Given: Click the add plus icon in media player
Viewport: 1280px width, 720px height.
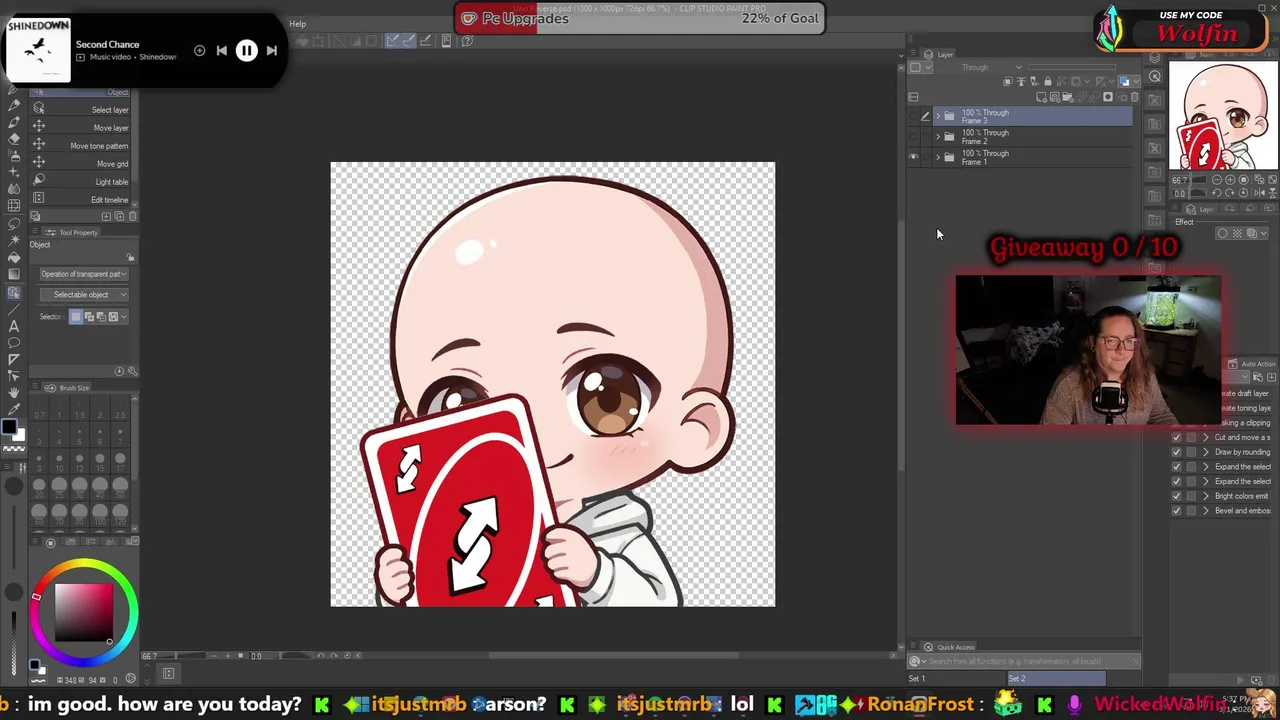Looking at the screenshot, I should click(x=199, y=50).
